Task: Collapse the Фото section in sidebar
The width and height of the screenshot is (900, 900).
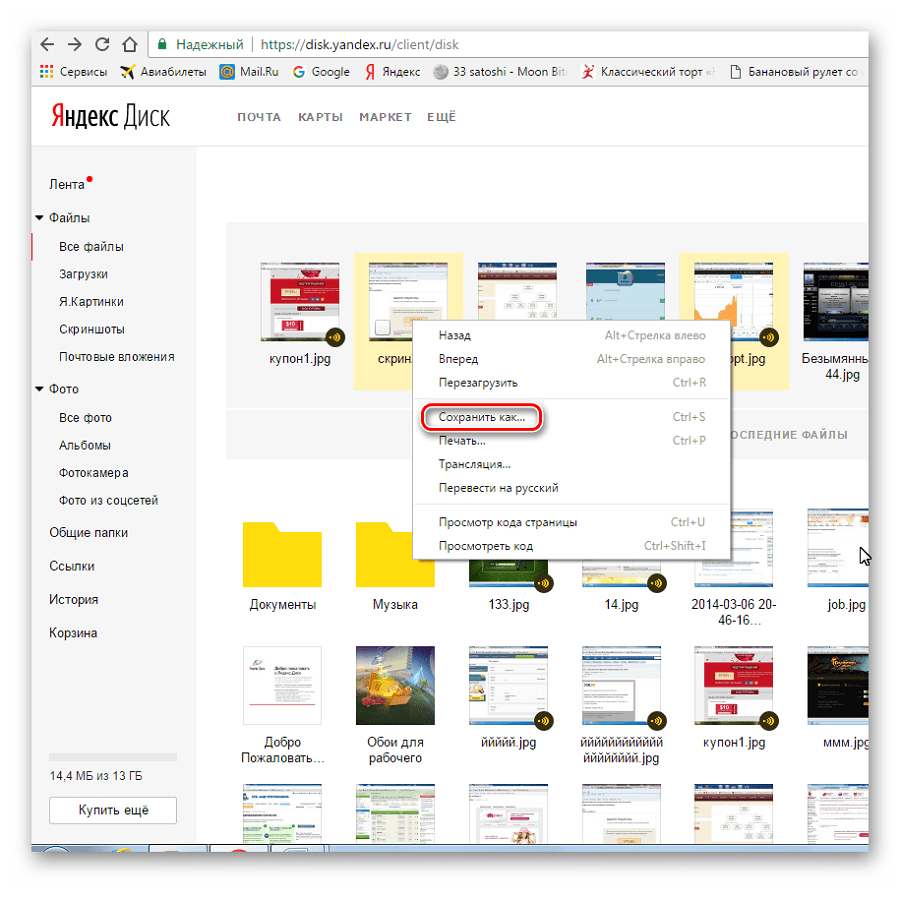Action: click(x=40, y=389)
